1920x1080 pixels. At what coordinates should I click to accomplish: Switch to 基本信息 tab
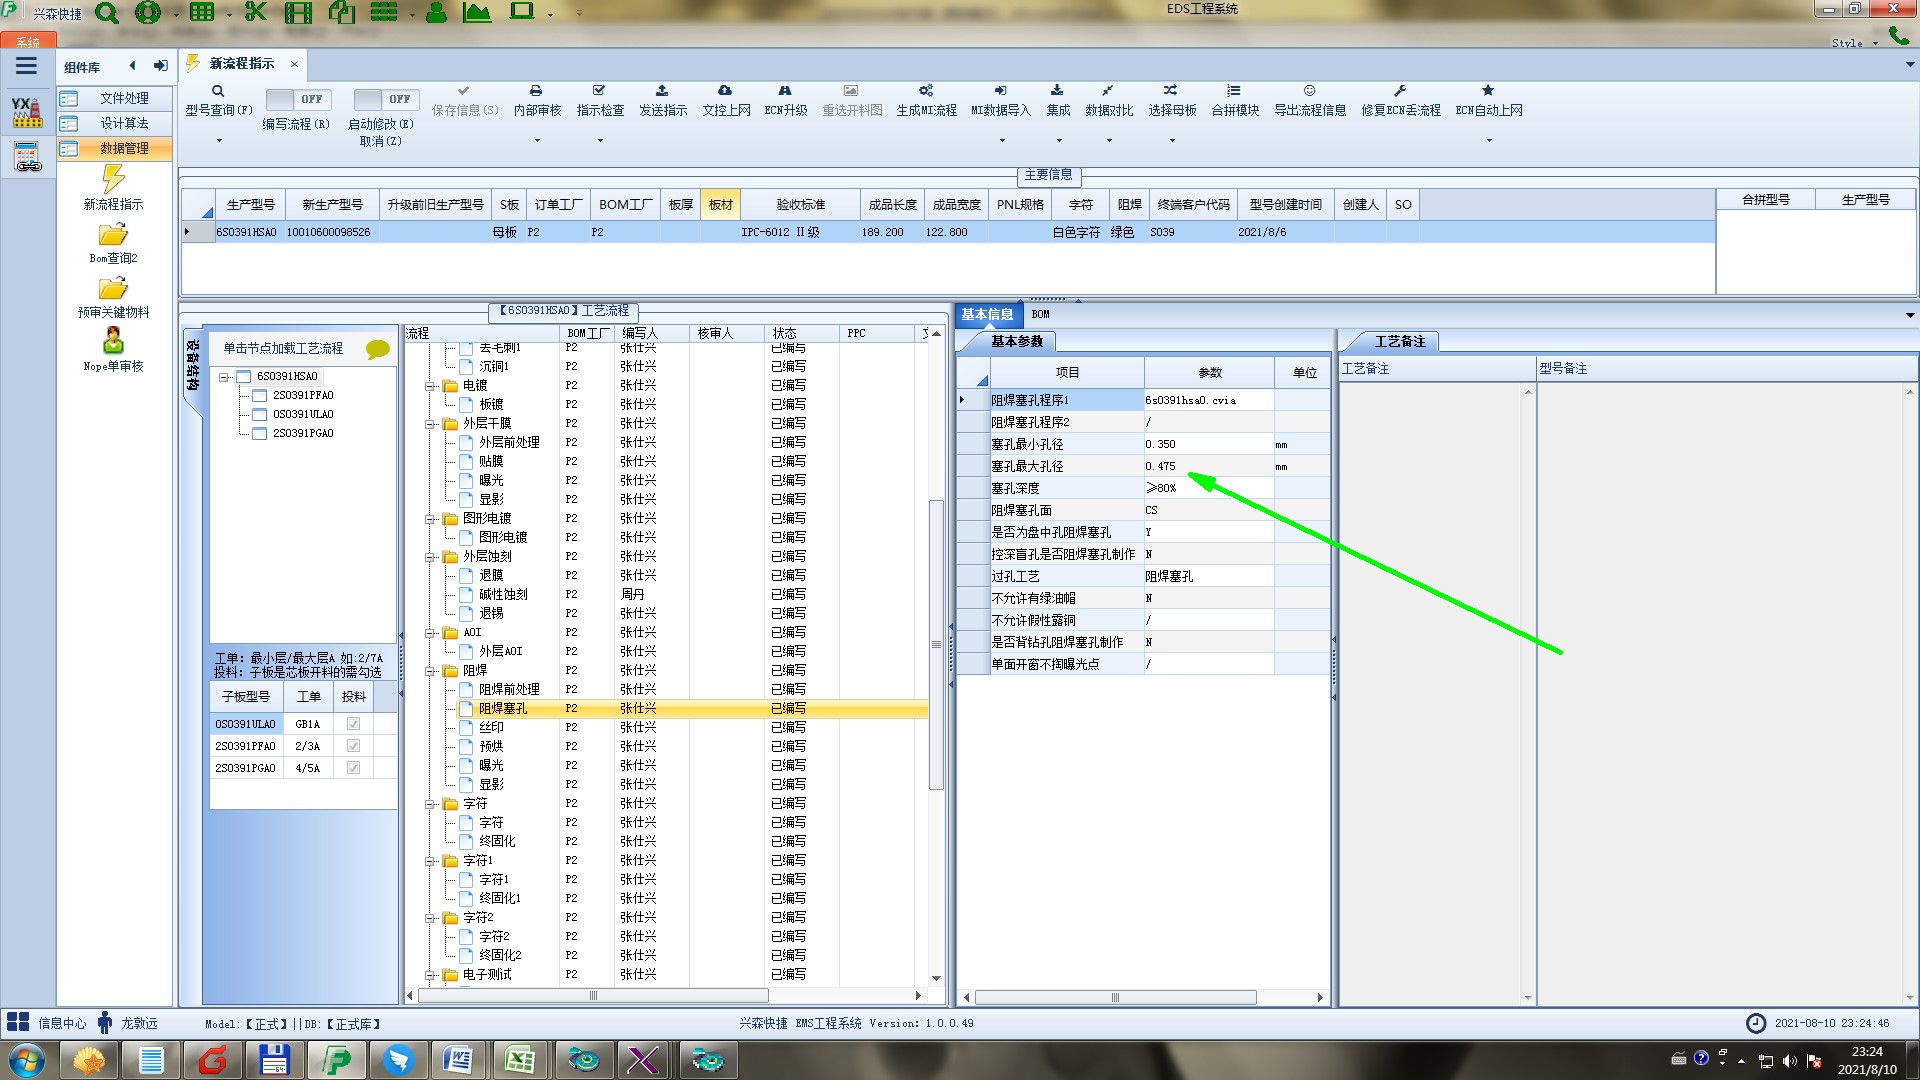pos(987,314)
